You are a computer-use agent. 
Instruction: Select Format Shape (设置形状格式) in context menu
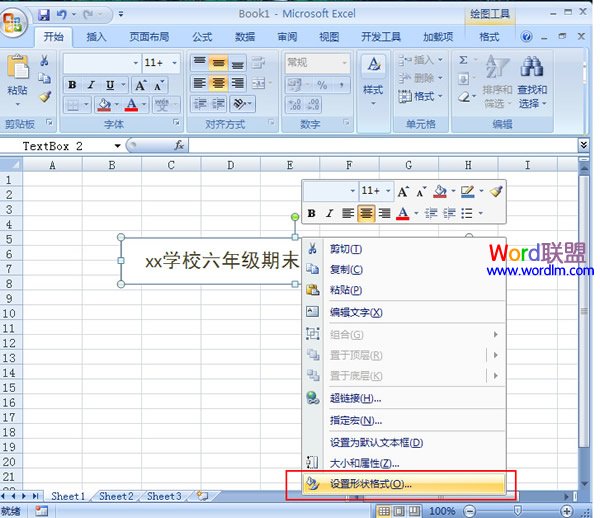404,484
